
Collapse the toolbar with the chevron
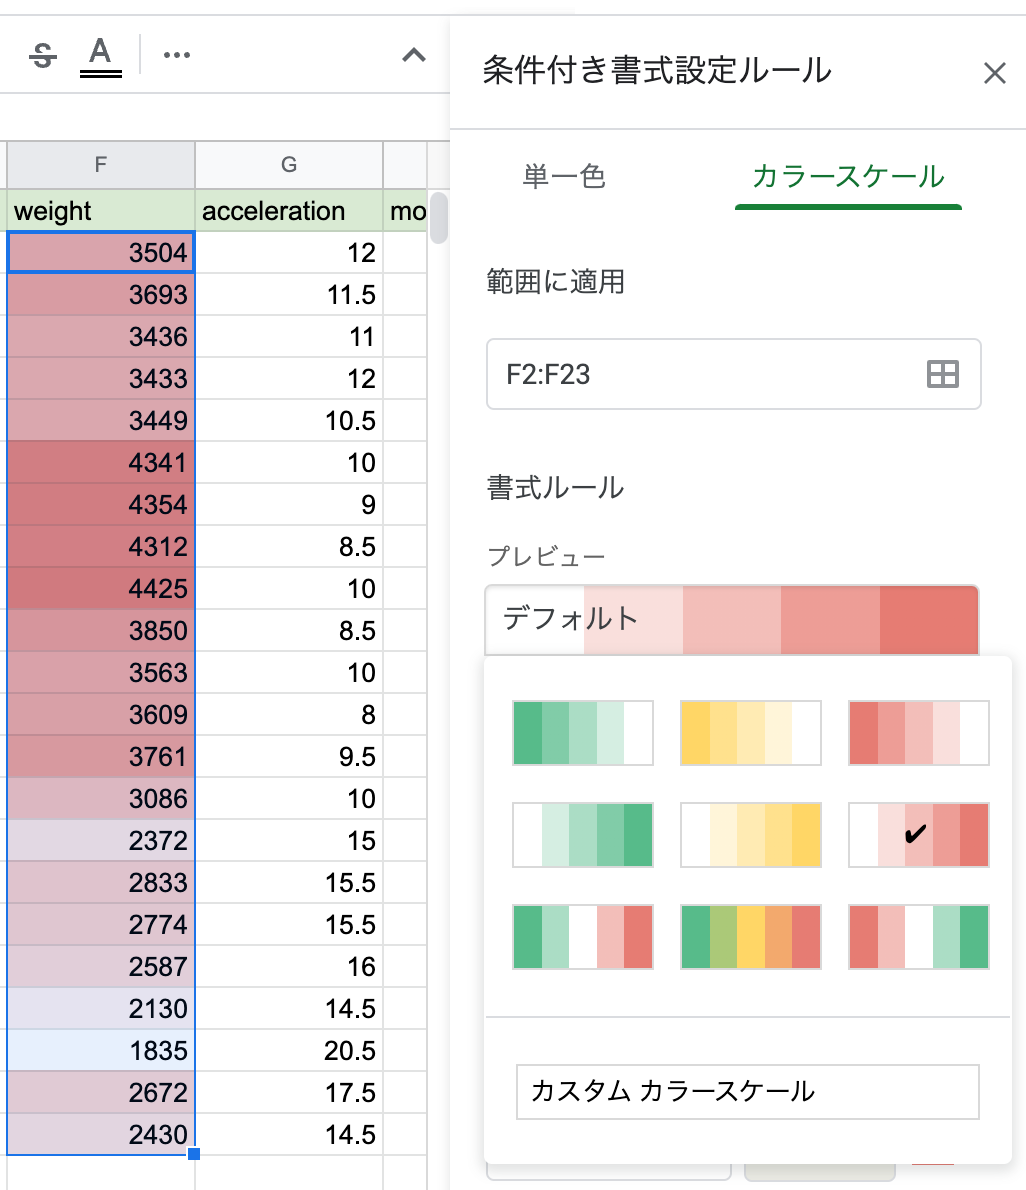click(413, 55)
